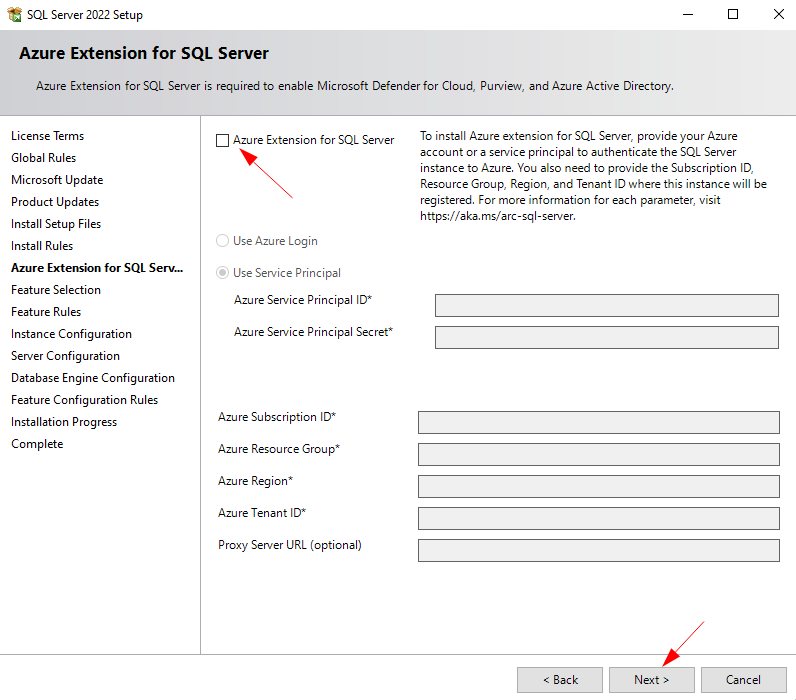This screenshot has height=700, width=796.
Task: Select Server Configuration step
Action: click(65, 356)
